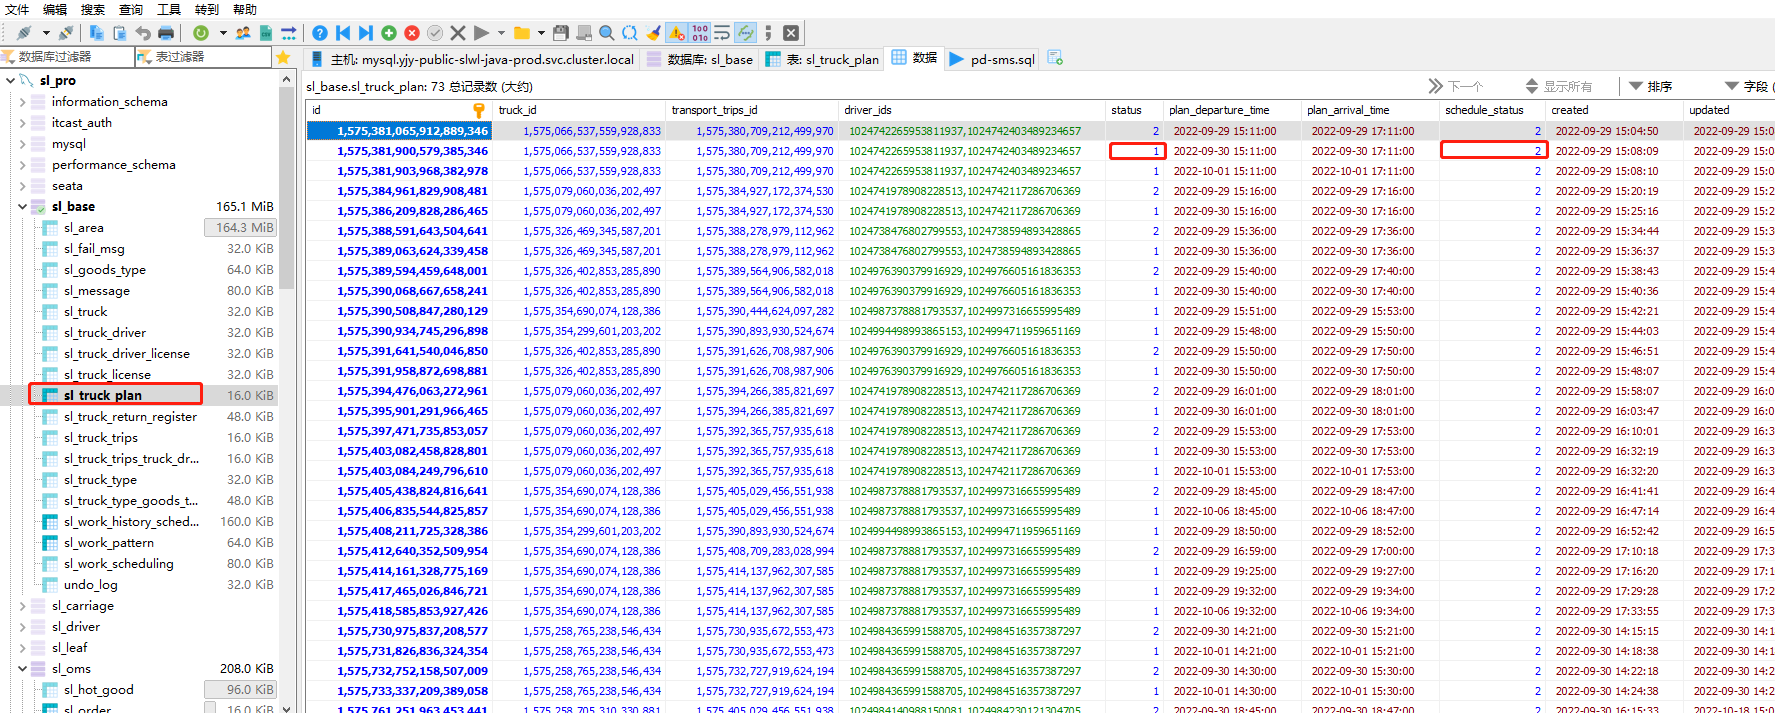Go to first record icon
1775x713 pixels.
[x=343, y=33]
